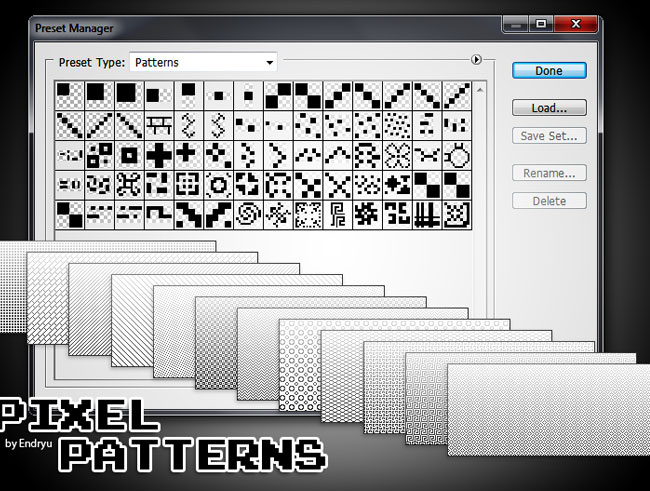Open the Preset Manager flyout menu arrow
650x491 pixels.
point(476,60)
